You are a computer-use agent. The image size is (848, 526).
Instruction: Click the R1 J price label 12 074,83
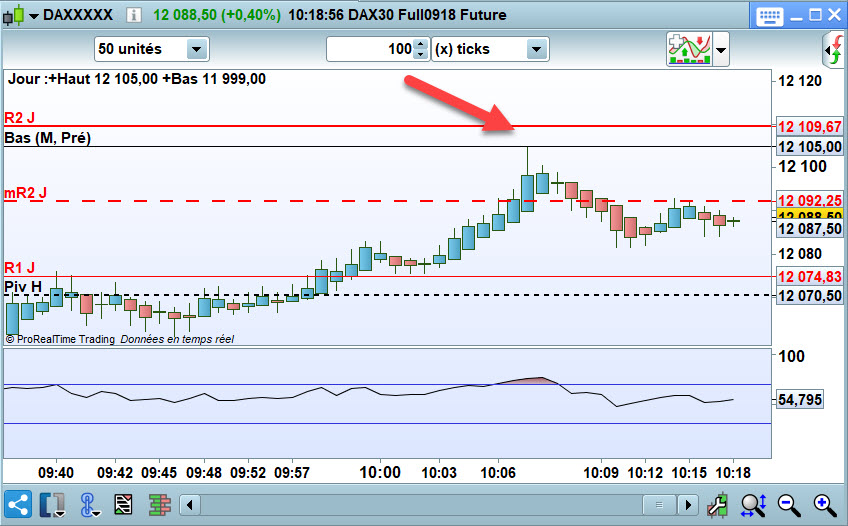[809, 277]
